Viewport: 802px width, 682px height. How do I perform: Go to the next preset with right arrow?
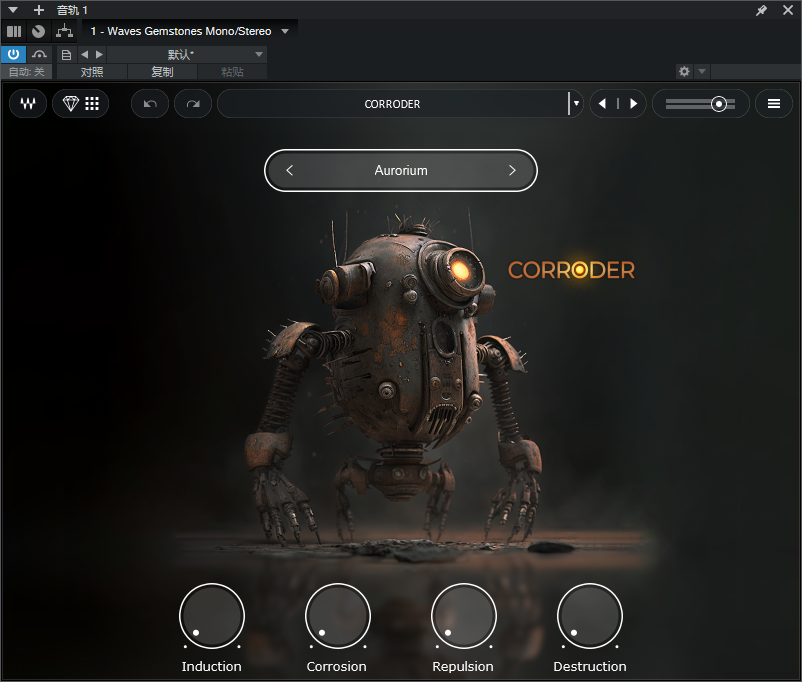(633, 104)
